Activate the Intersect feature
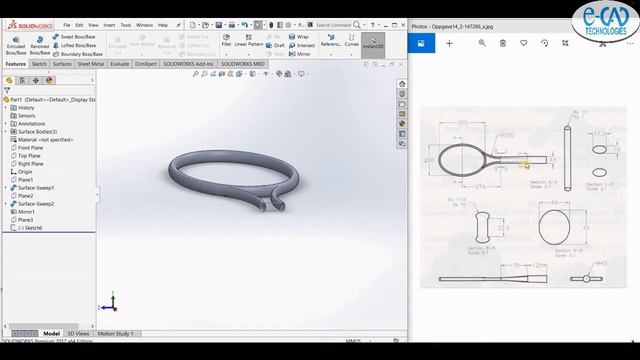640x360 pixels. [x=302, y=45]
